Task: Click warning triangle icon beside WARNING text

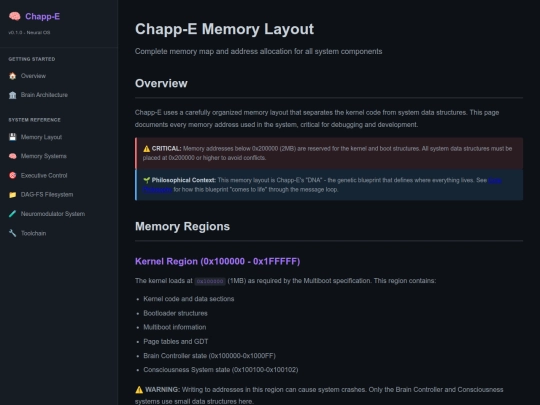Action: coord(139,390)
